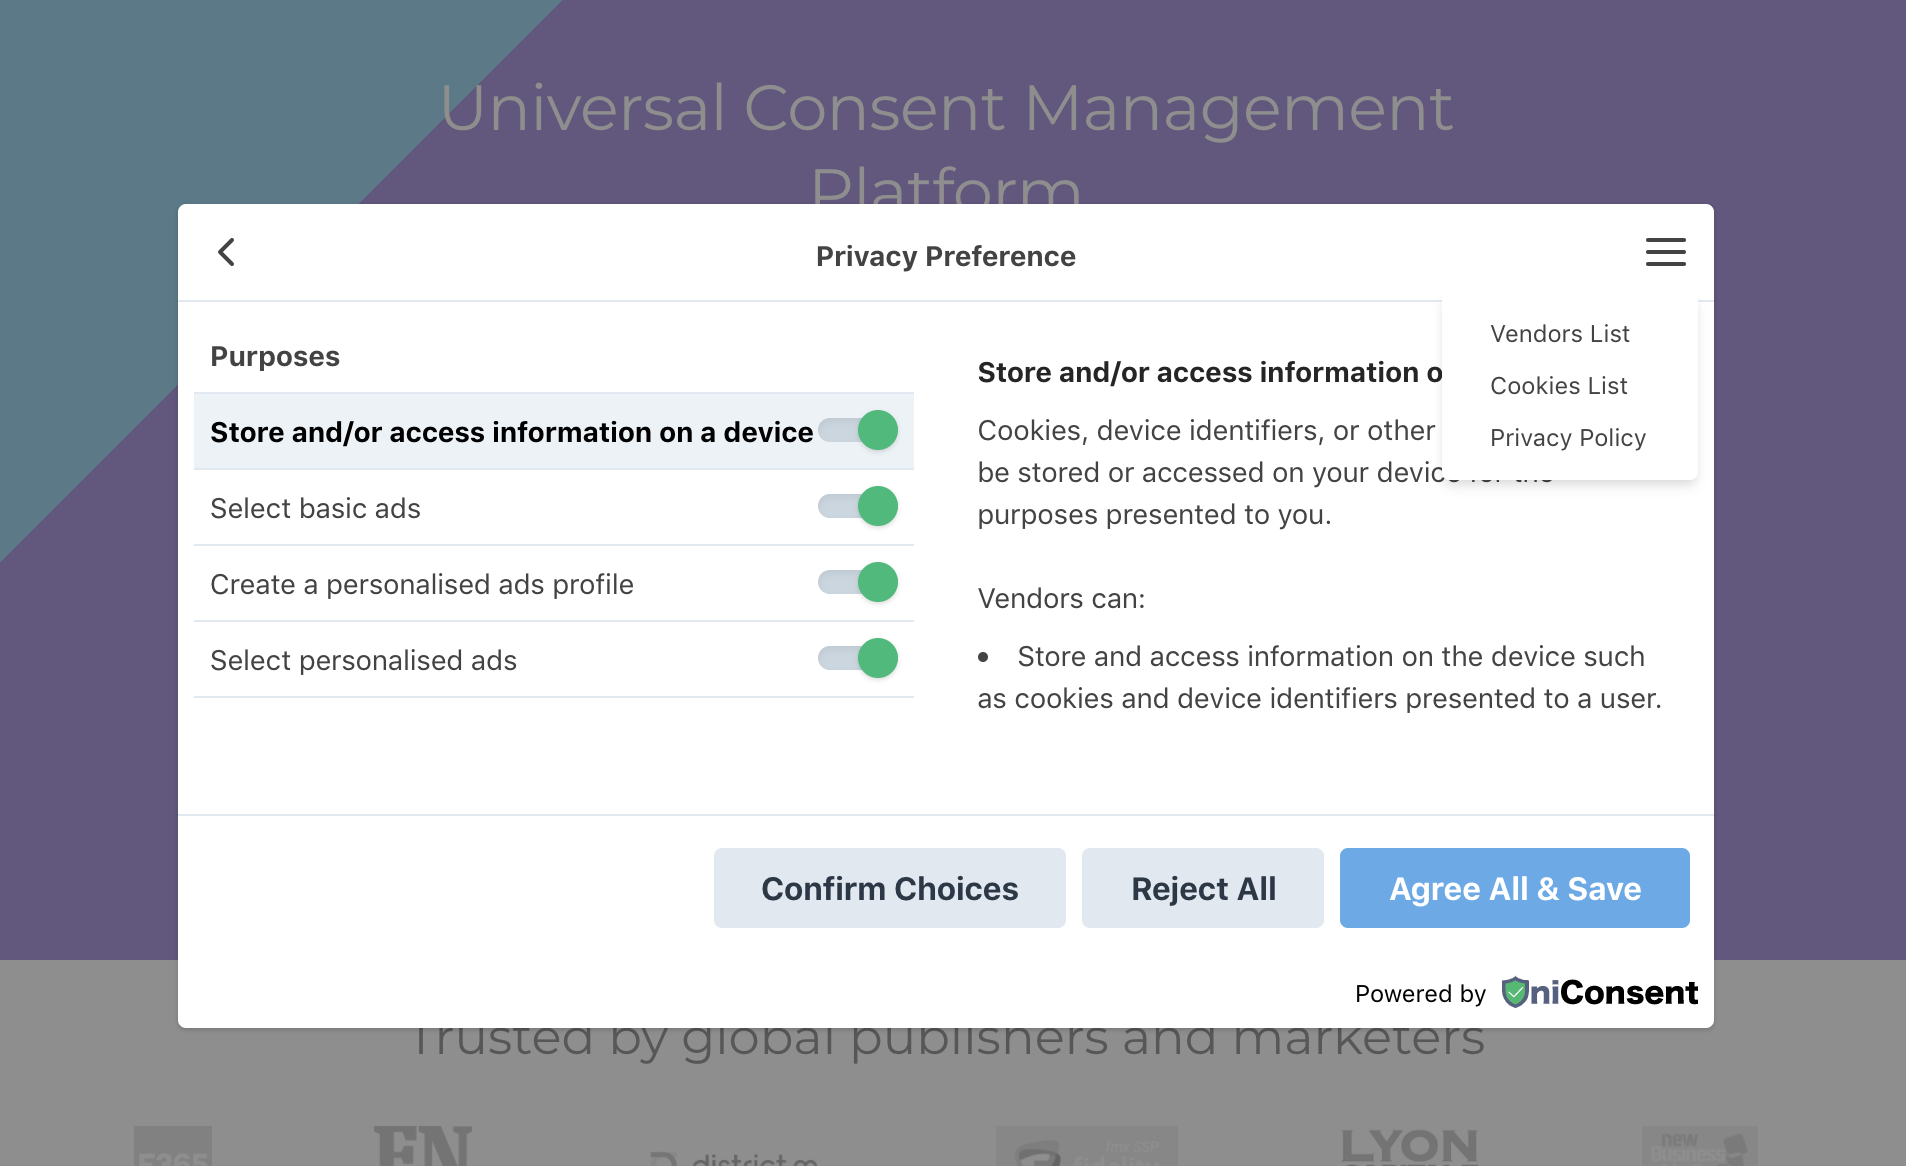
Task: Click the UniConsent shield logo
Action: click(1515, 992)
